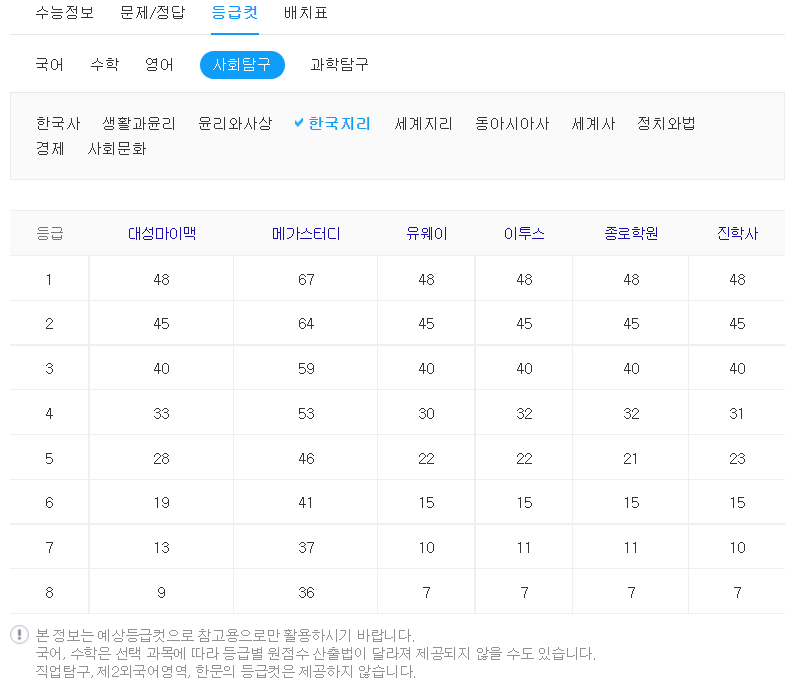The image size is (791, 700).
Task: Select the 등급컷 tab
Action: 235,13
